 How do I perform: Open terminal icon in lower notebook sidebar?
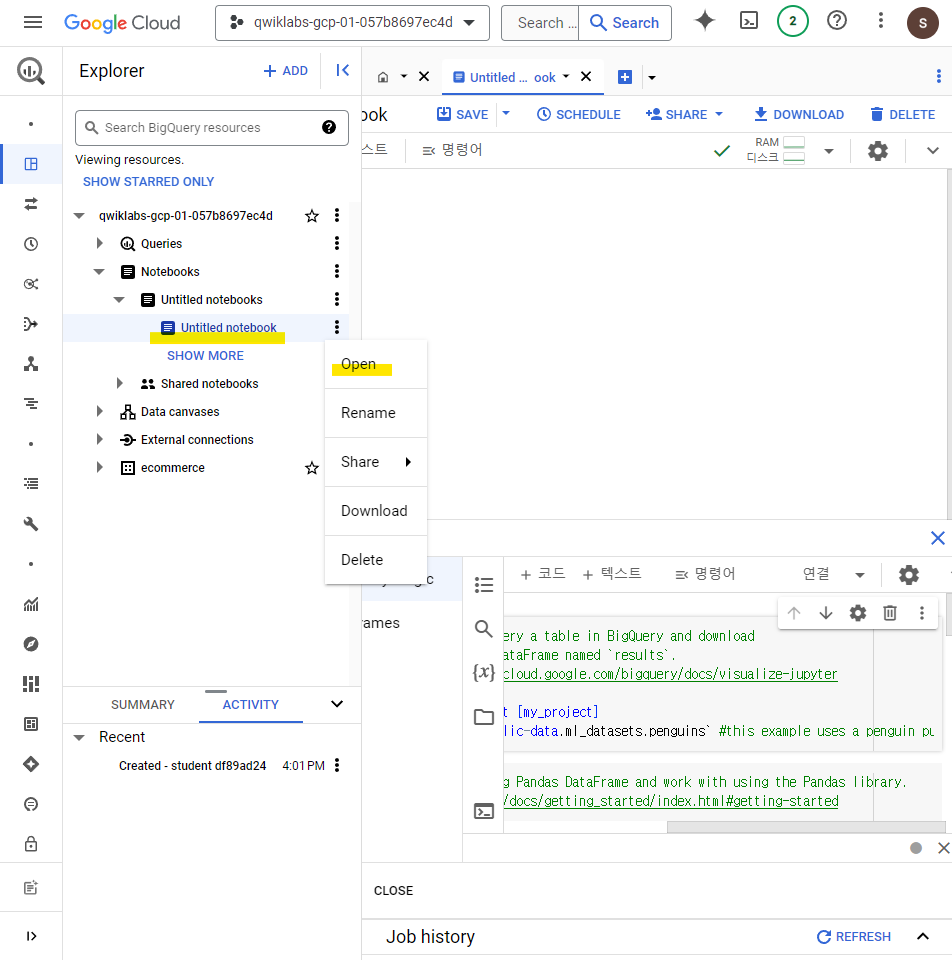click(x=484, y=812)
